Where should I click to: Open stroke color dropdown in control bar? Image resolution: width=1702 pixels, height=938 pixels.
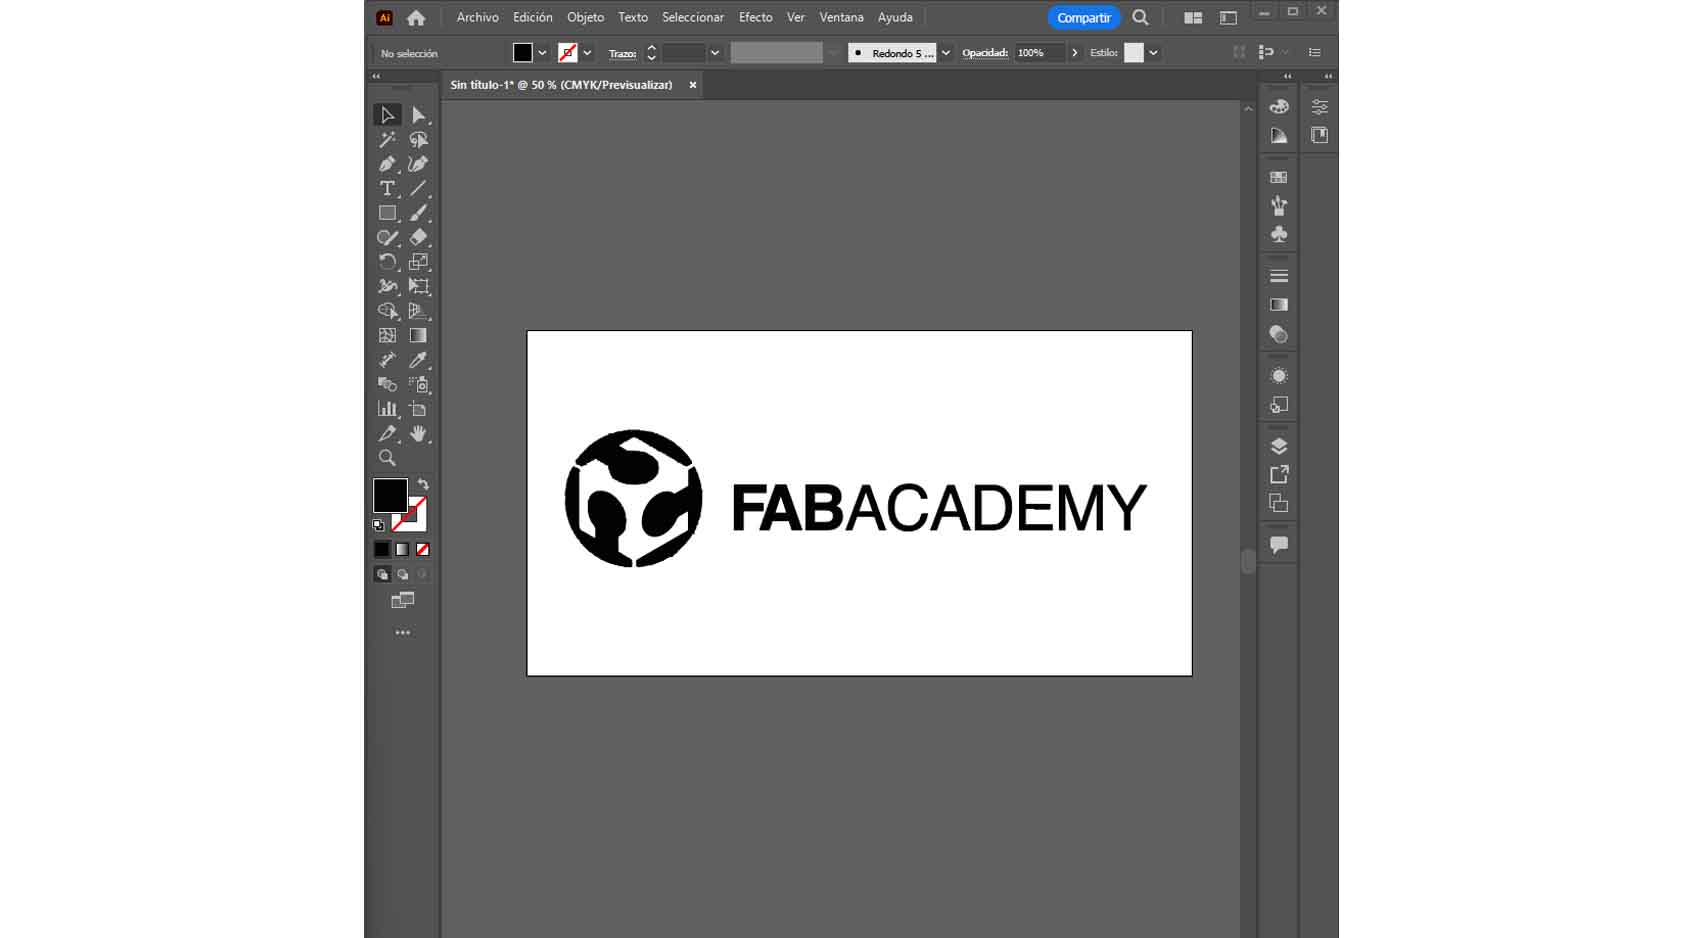587,53
